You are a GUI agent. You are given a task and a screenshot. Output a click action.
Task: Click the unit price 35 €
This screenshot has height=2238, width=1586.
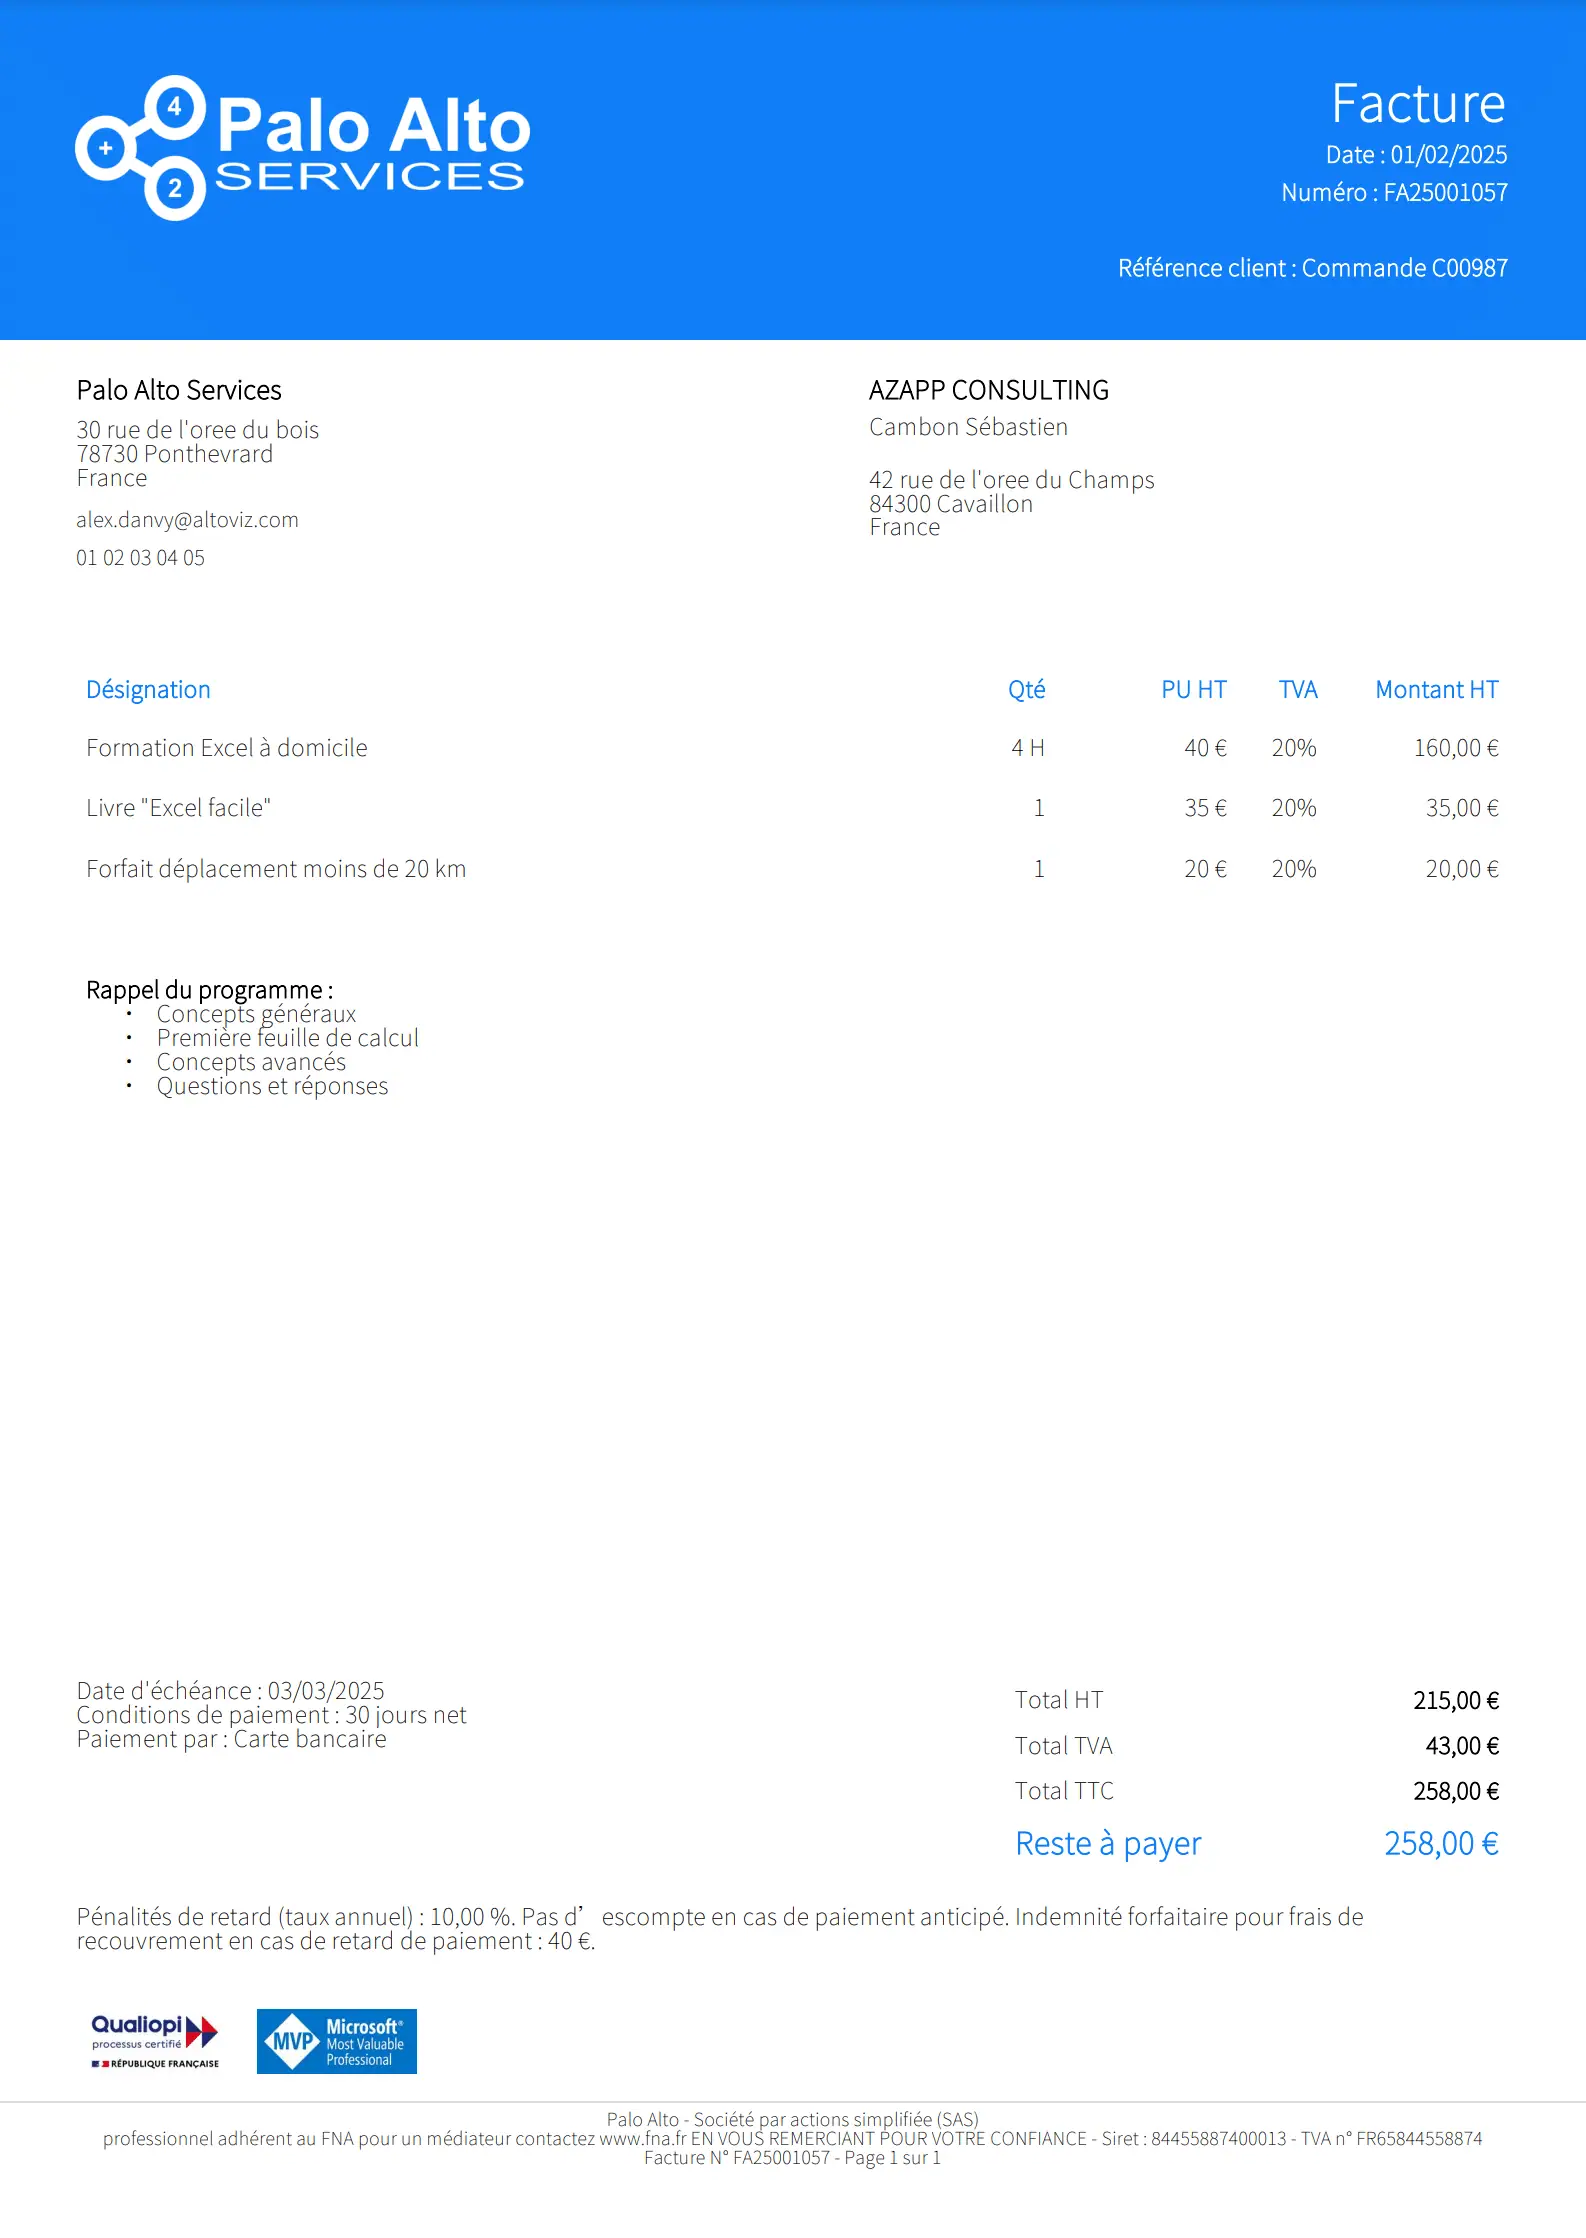1205,808
